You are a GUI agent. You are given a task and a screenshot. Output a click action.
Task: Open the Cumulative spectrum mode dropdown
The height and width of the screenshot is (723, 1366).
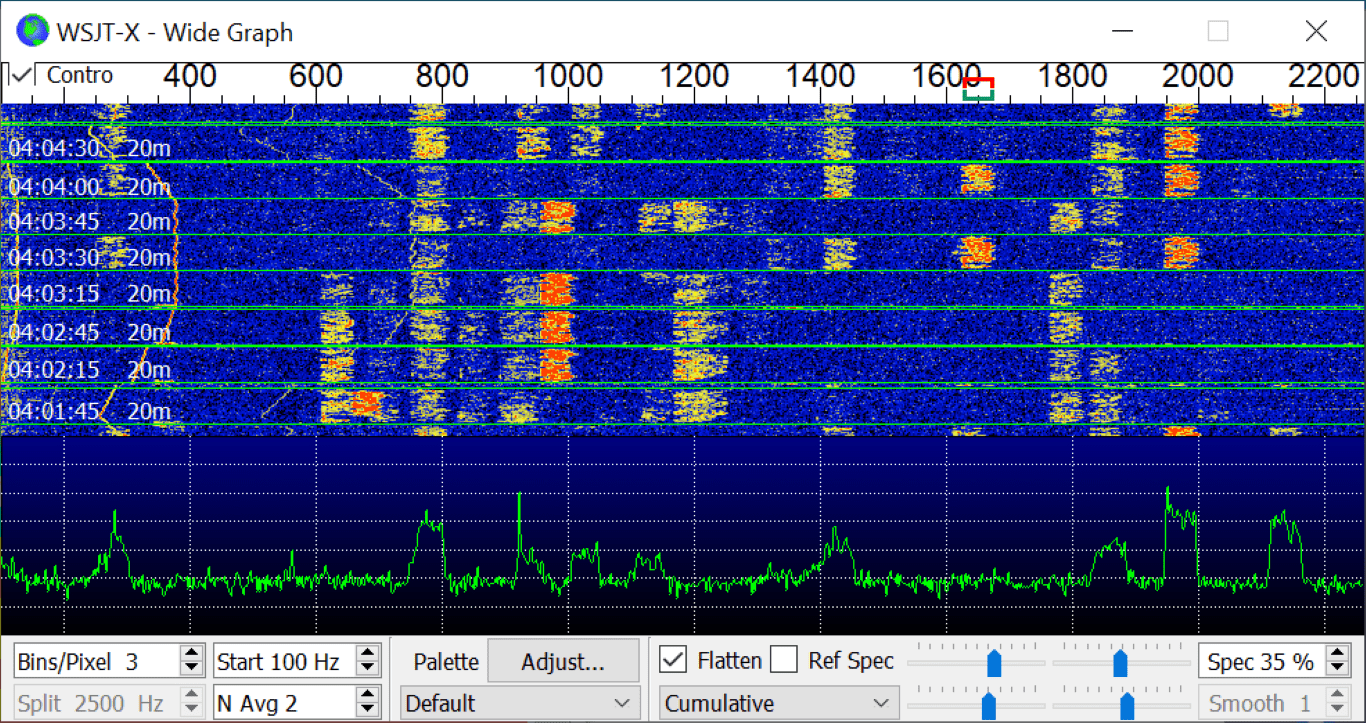pyautogui.click(x=778, y=703)
